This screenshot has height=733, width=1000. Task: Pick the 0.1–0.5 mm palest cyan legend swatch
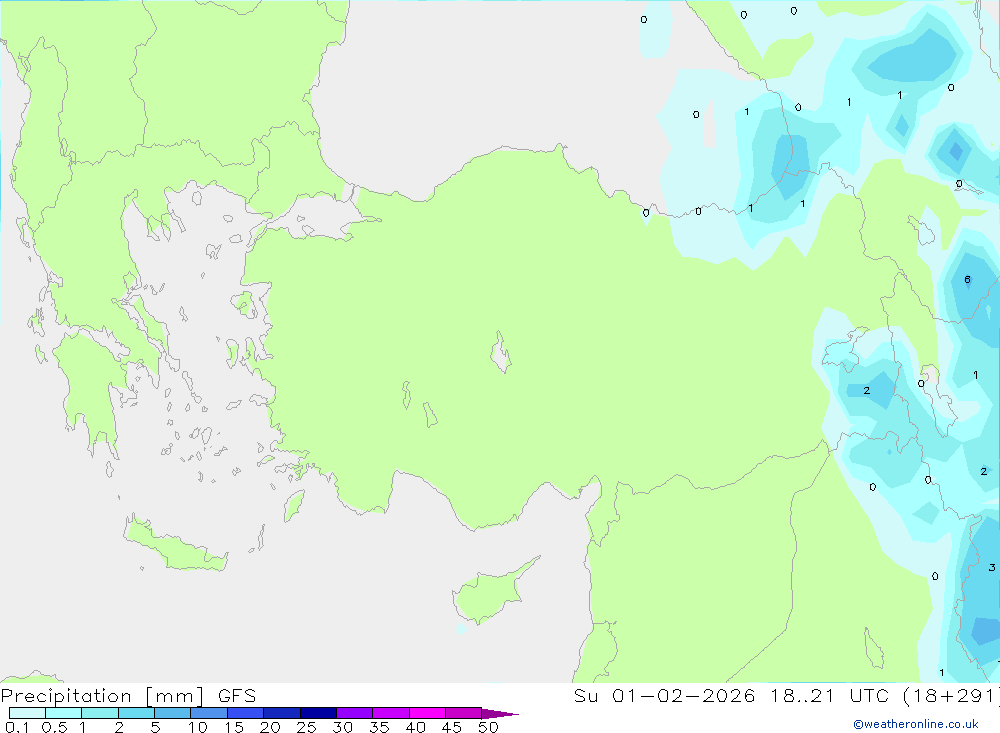[27, 713]
